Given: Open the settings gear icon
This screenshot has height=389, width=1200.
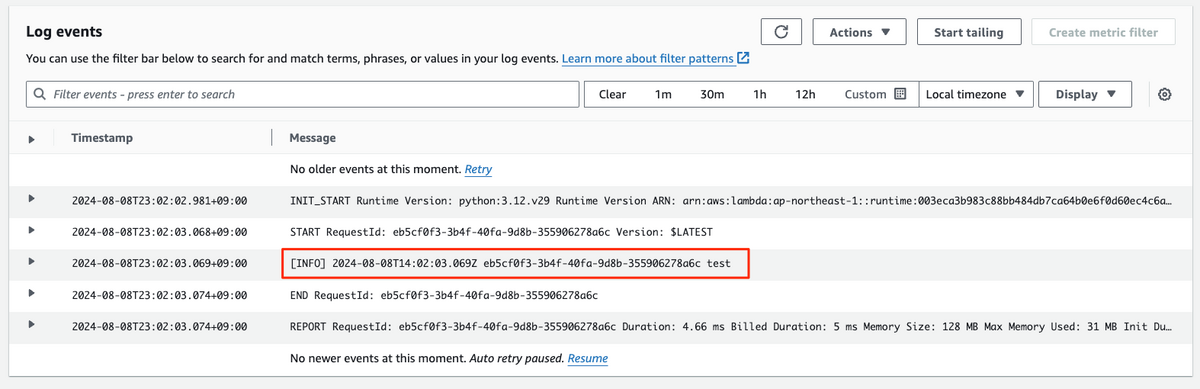Looking at the screenshot, I should [1165, 94].
